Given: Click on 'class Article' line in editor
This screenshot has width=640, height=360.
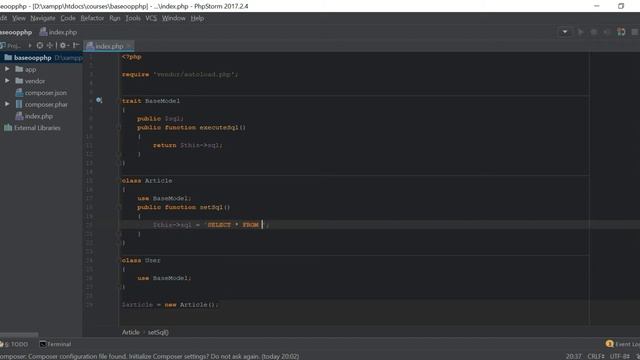Looking at the screenshot, I should (x=147, y=180).
